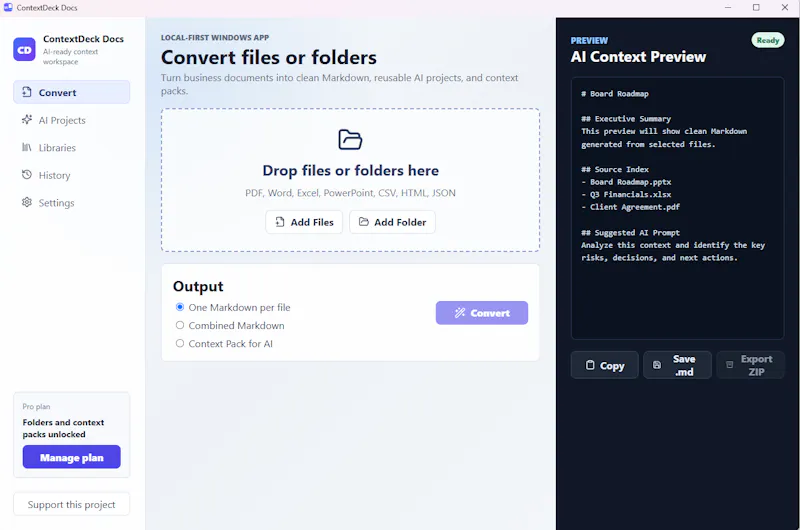
Task: Click the AI Context Preview text area
Action: pos(678,208)
